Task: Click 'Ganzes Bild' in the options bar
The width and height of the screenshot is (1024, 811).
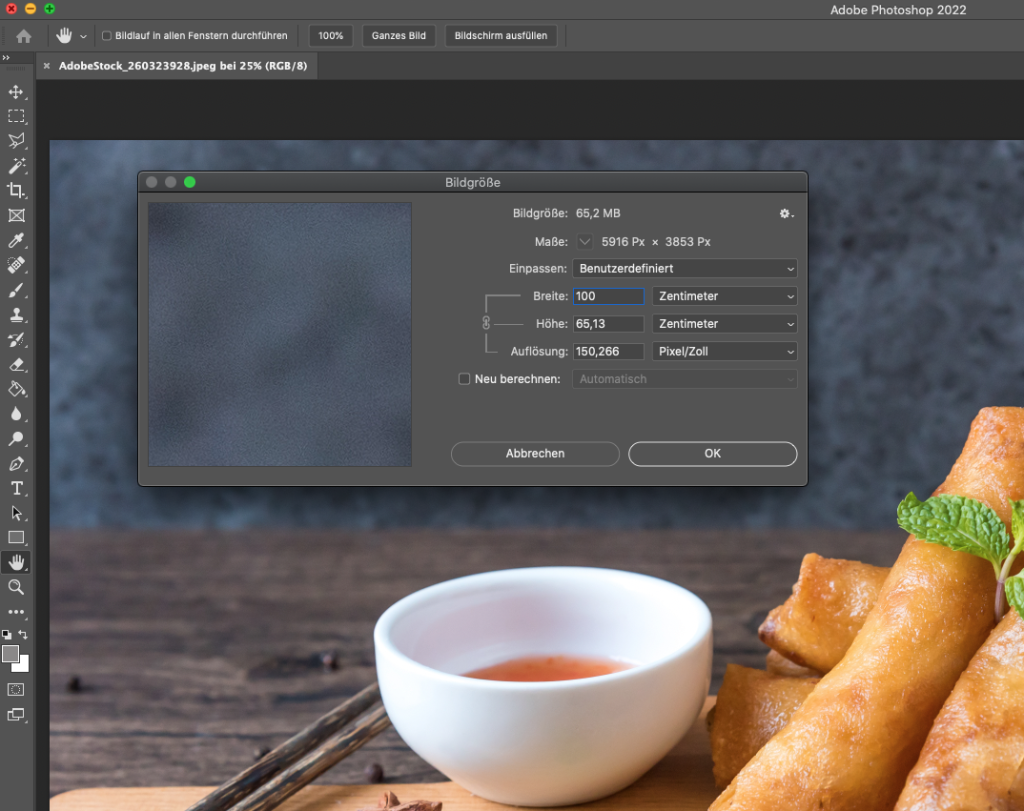Action: (x=399, y=35)
